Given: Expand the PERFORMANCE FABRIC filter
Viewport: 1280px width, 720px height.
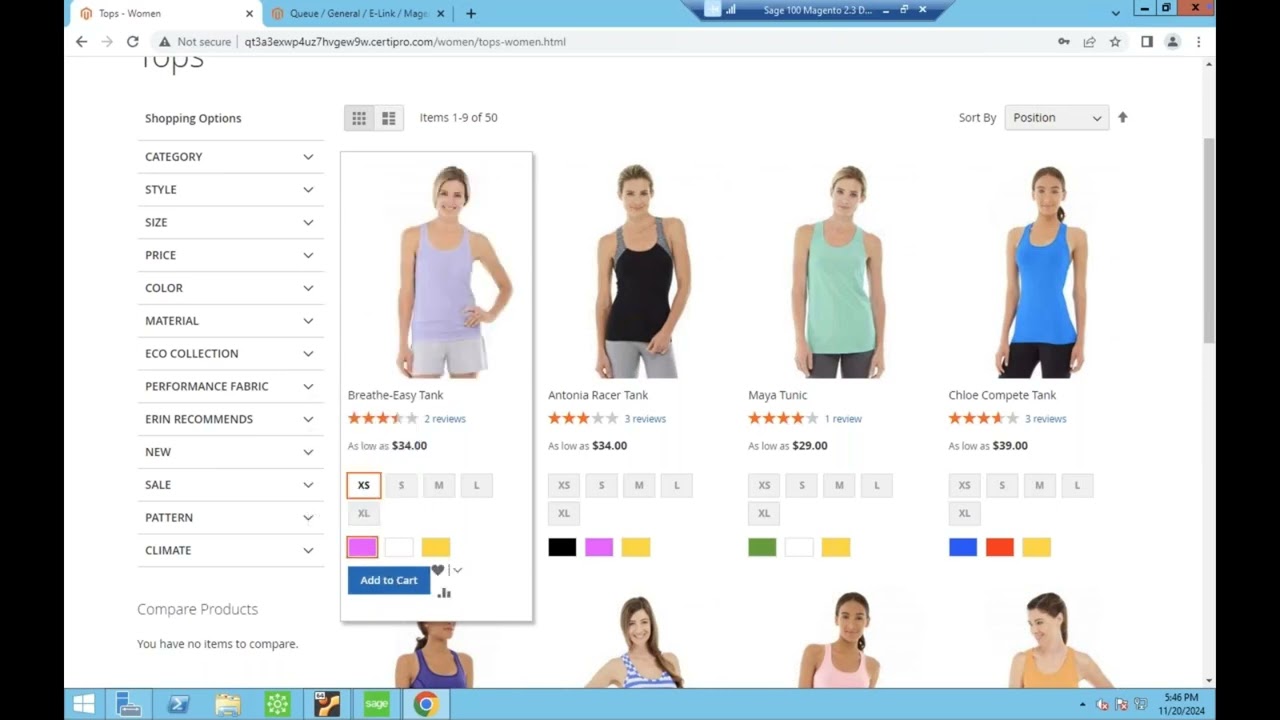Looking at the screenshot, I should pyautogui.click(x=230, y=386).
